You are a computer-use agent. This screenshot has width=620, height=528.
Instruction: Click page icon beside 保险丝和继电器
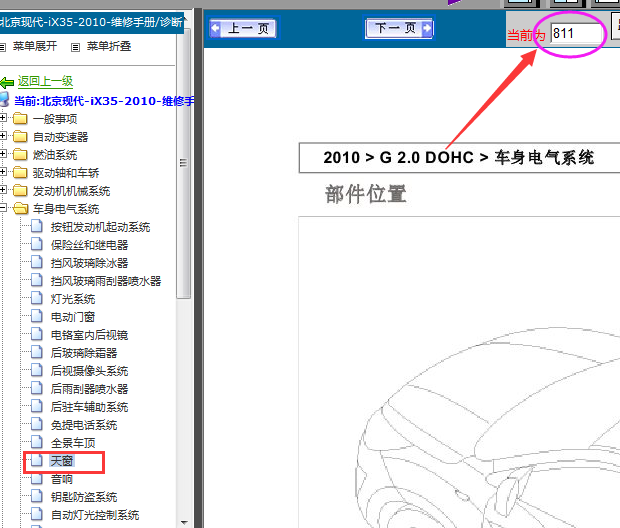coord(37,244)
